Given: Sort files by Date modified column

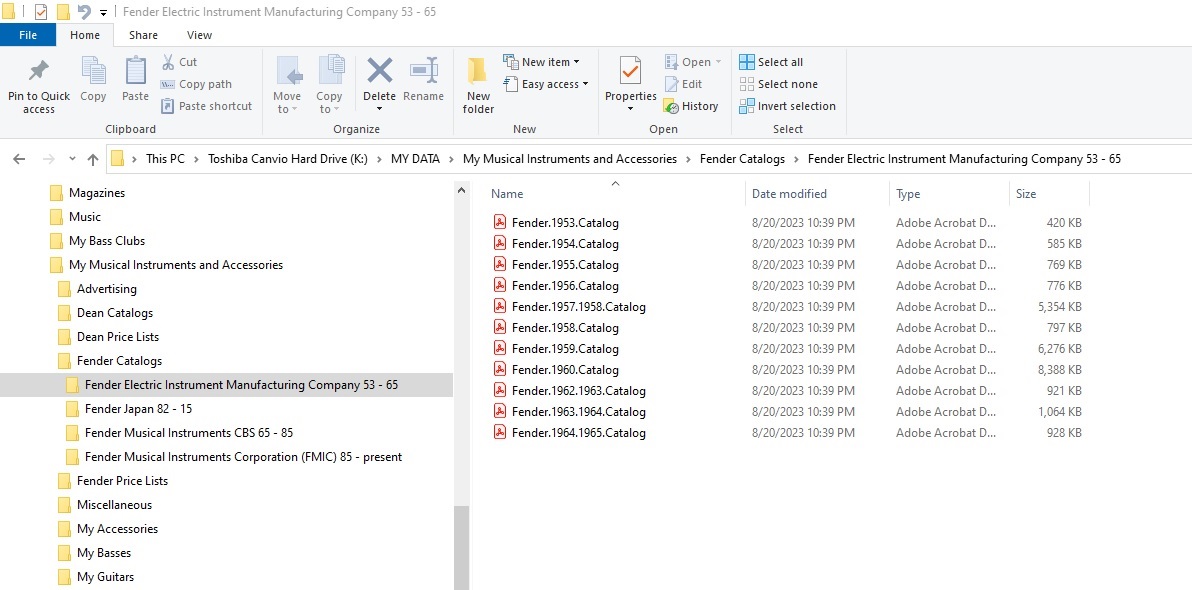Looking at the screenshot, I should 789,194.
